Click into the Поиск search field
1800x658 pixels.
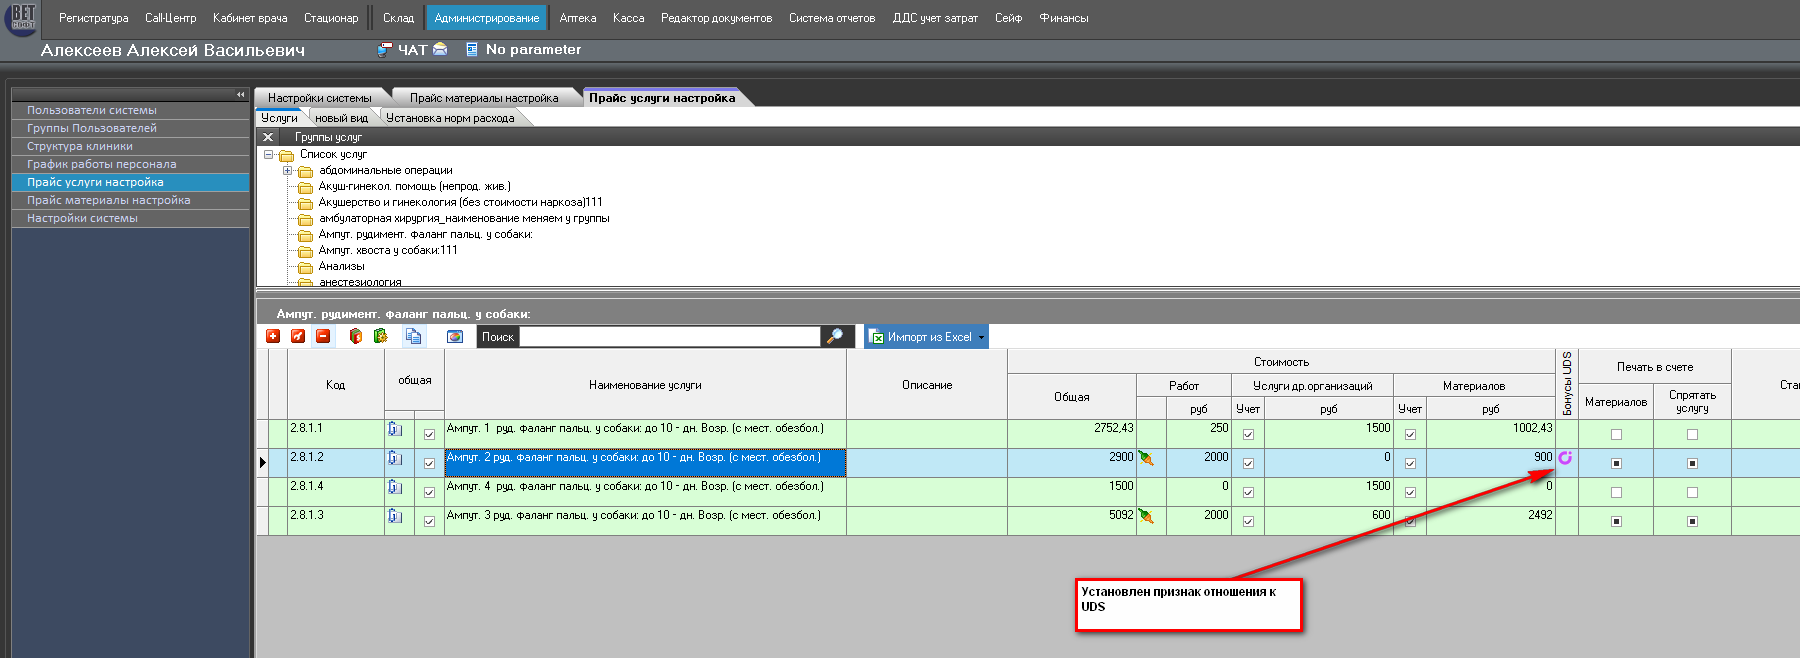[x=668, y=337]
